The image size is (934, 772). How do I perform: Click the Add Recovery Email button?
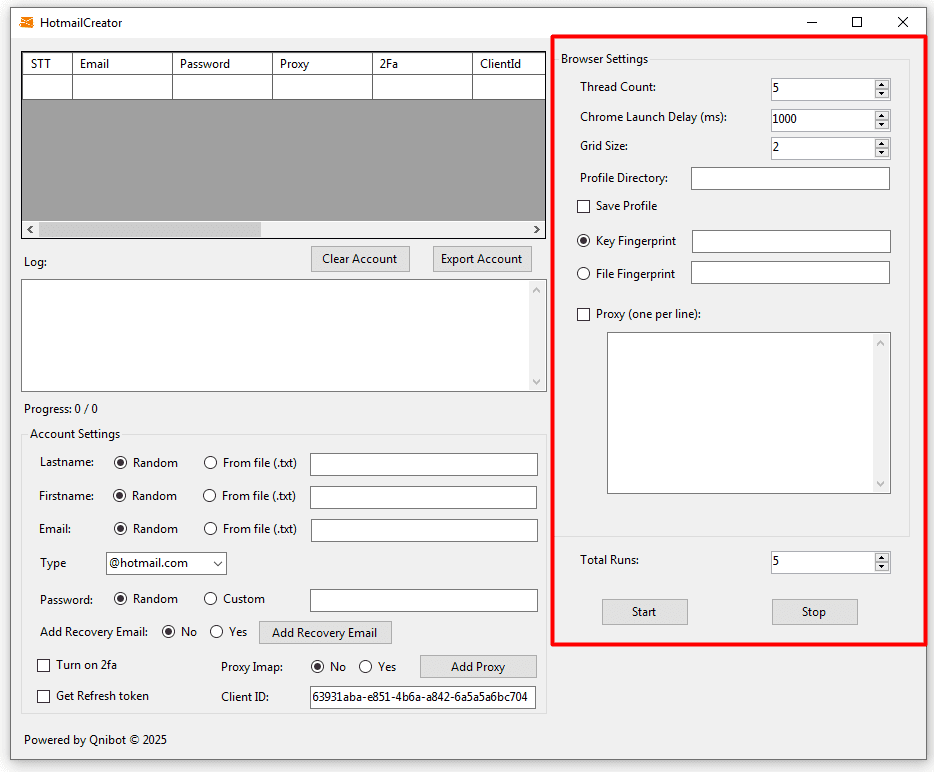[325, 633]
